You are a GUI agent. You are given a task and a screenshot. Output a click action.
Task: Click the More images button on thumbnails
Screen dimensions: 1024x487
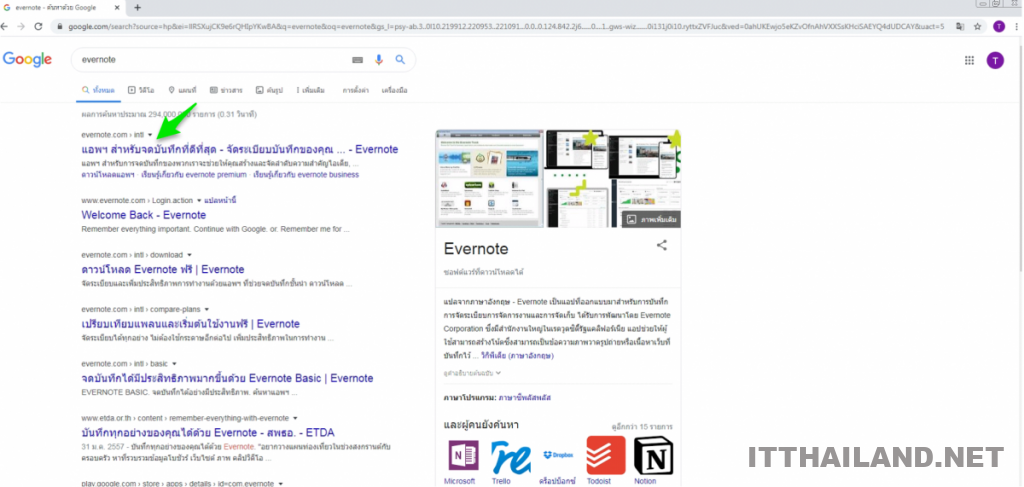651,219
